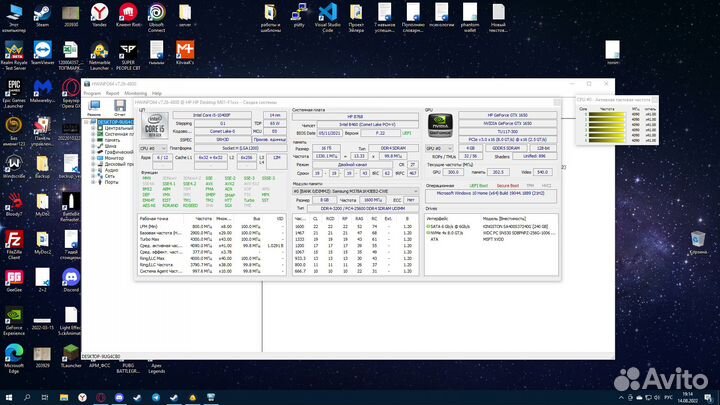Launch TLauncher Minecraft icon
Image resolution: width=720 pixels, height=405 pixels.
click(71, 356)
